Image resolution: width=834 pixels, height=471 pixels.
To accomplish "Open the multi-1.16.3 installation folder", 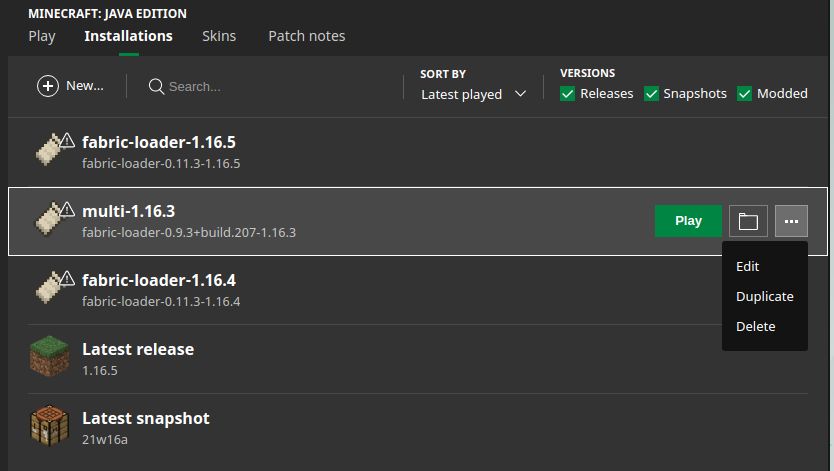I will point(748,221).
